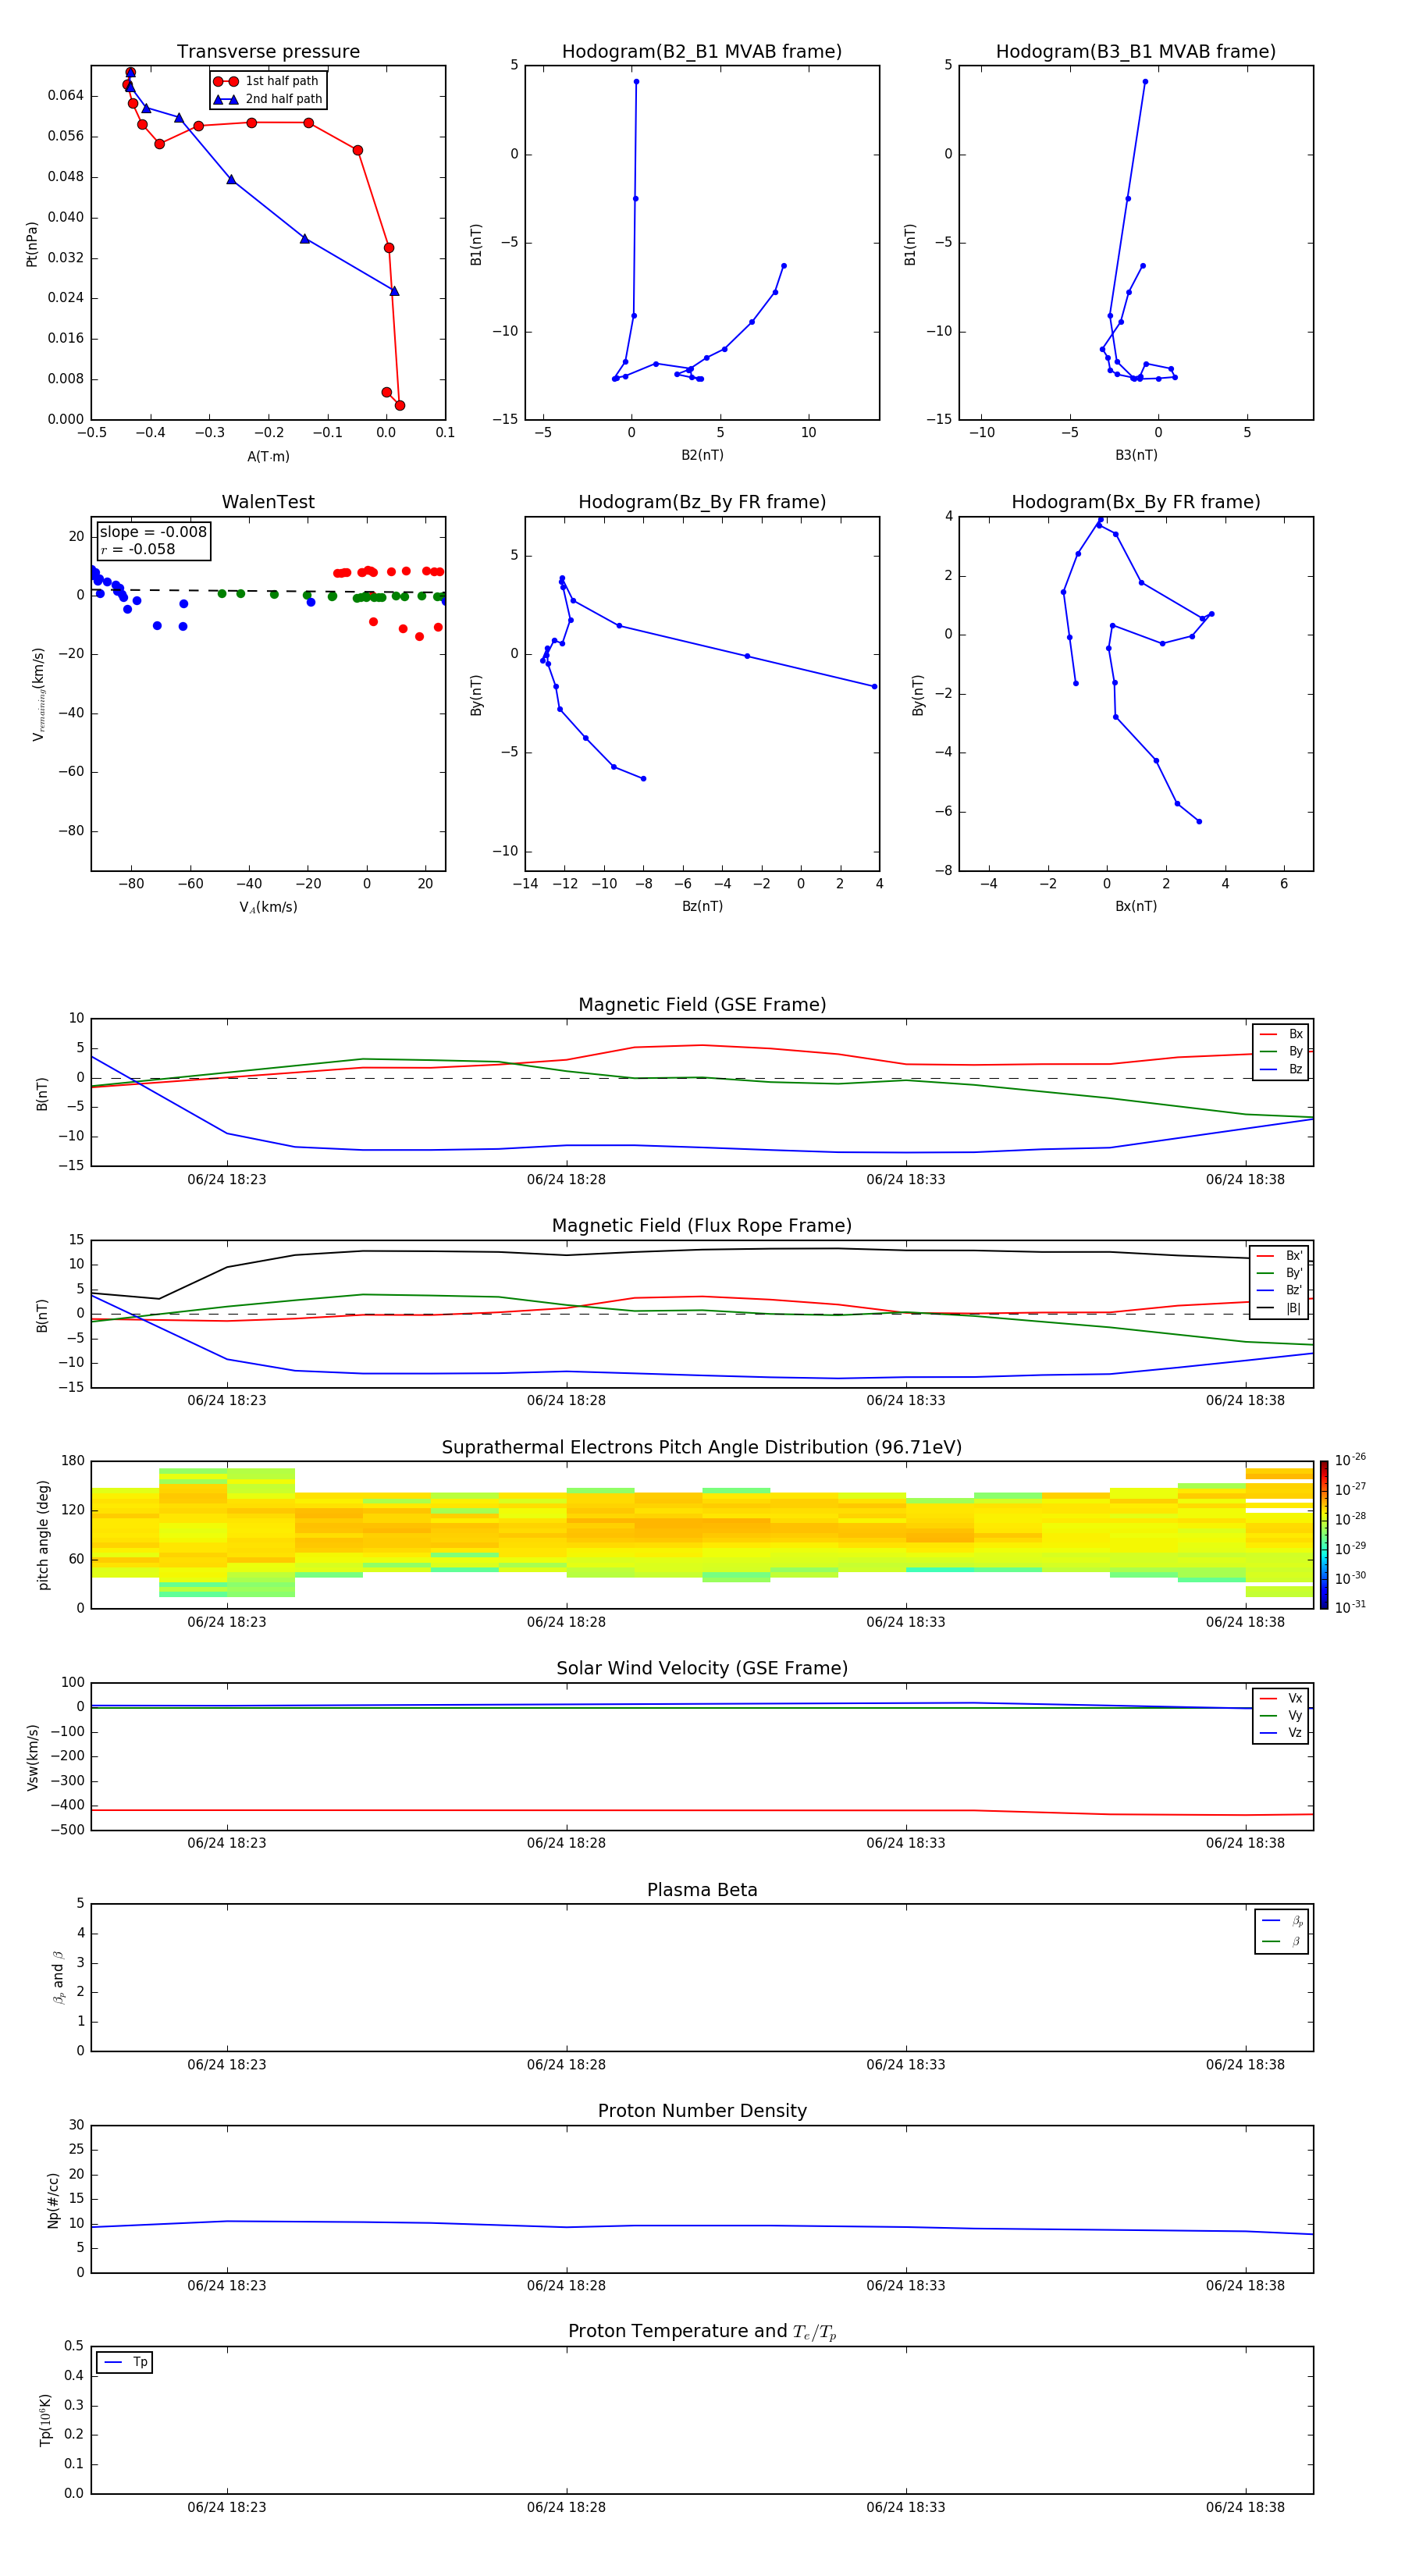Click the 'pitch angle (deg)' y-axis label
Image resolution: width=1405 pixels, height=2576 pixels.
(x=43, y=1535)
